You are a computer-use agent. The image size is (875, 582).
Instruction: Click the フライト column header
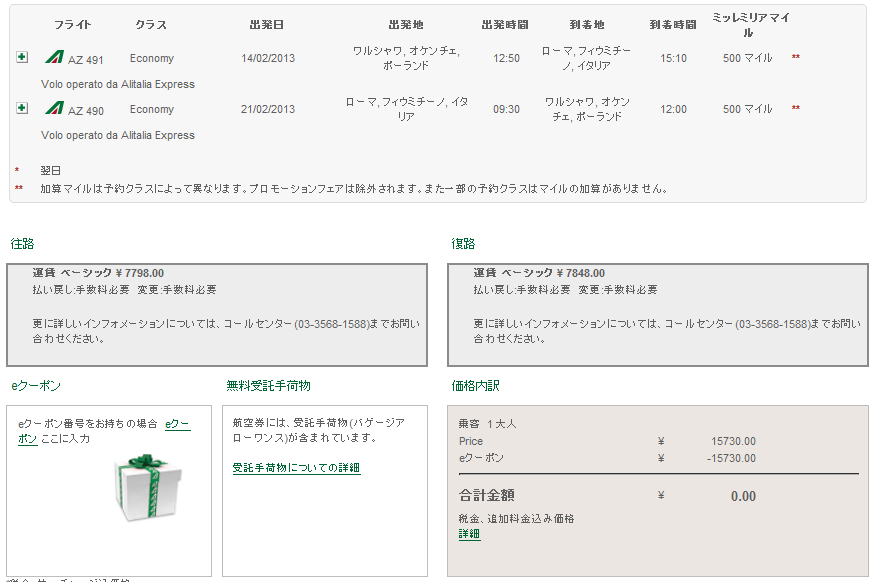[73, 24]
